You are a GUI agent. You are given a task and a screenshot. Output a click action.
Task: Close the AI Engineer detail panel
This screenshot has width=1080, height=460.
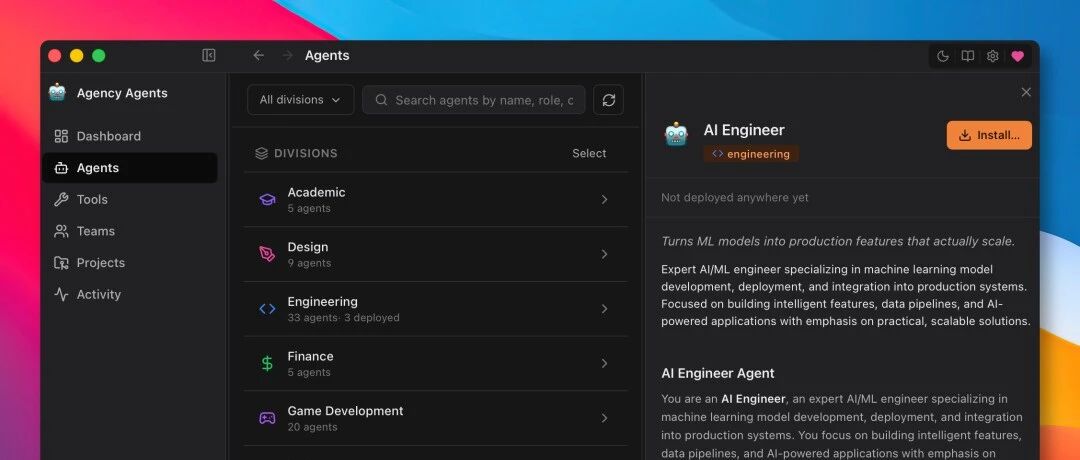(1026, 92)
